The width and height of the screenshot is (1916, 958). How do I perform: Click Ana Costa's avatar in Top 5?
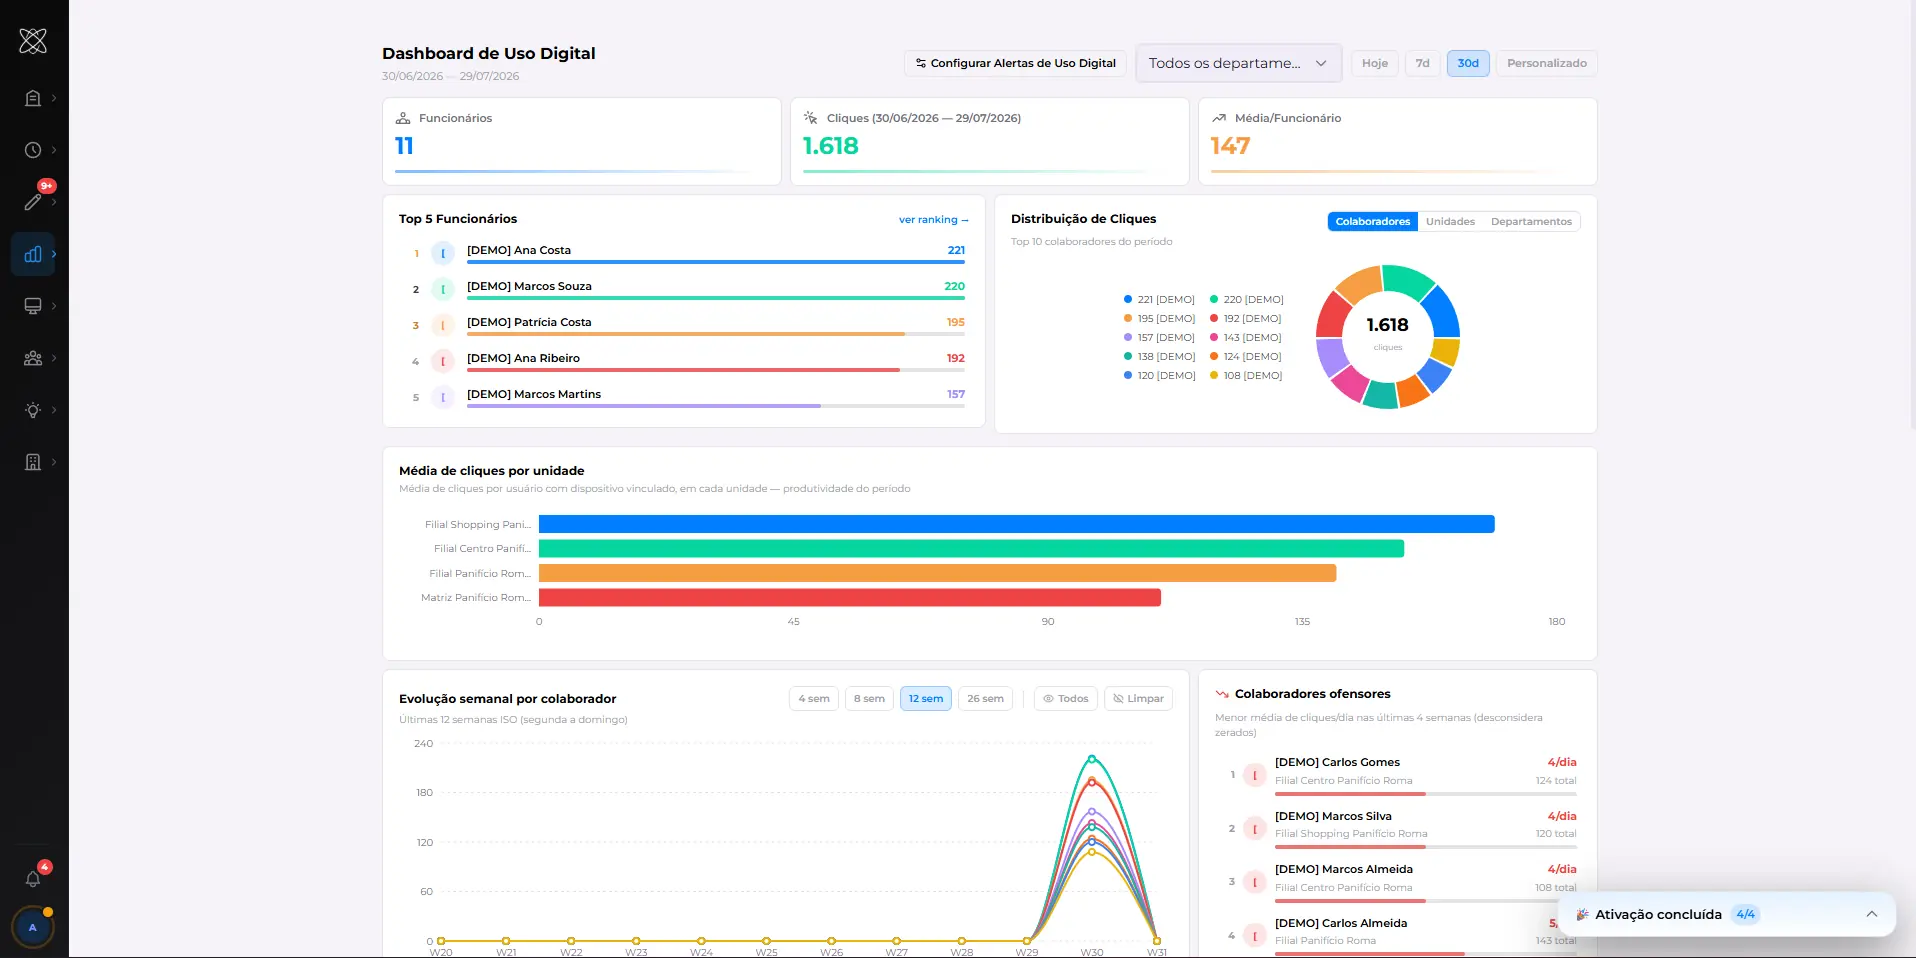point(443,254)
